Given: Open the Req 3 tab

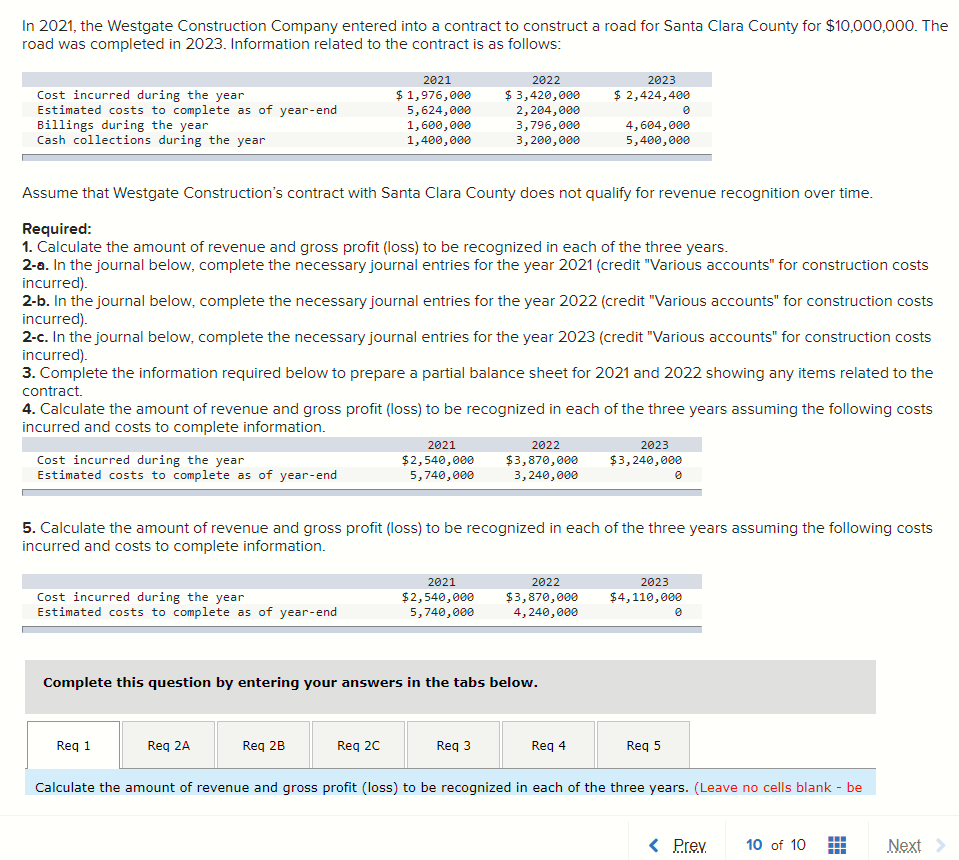Looking at the screenshot, I should [x=454, y=745].
